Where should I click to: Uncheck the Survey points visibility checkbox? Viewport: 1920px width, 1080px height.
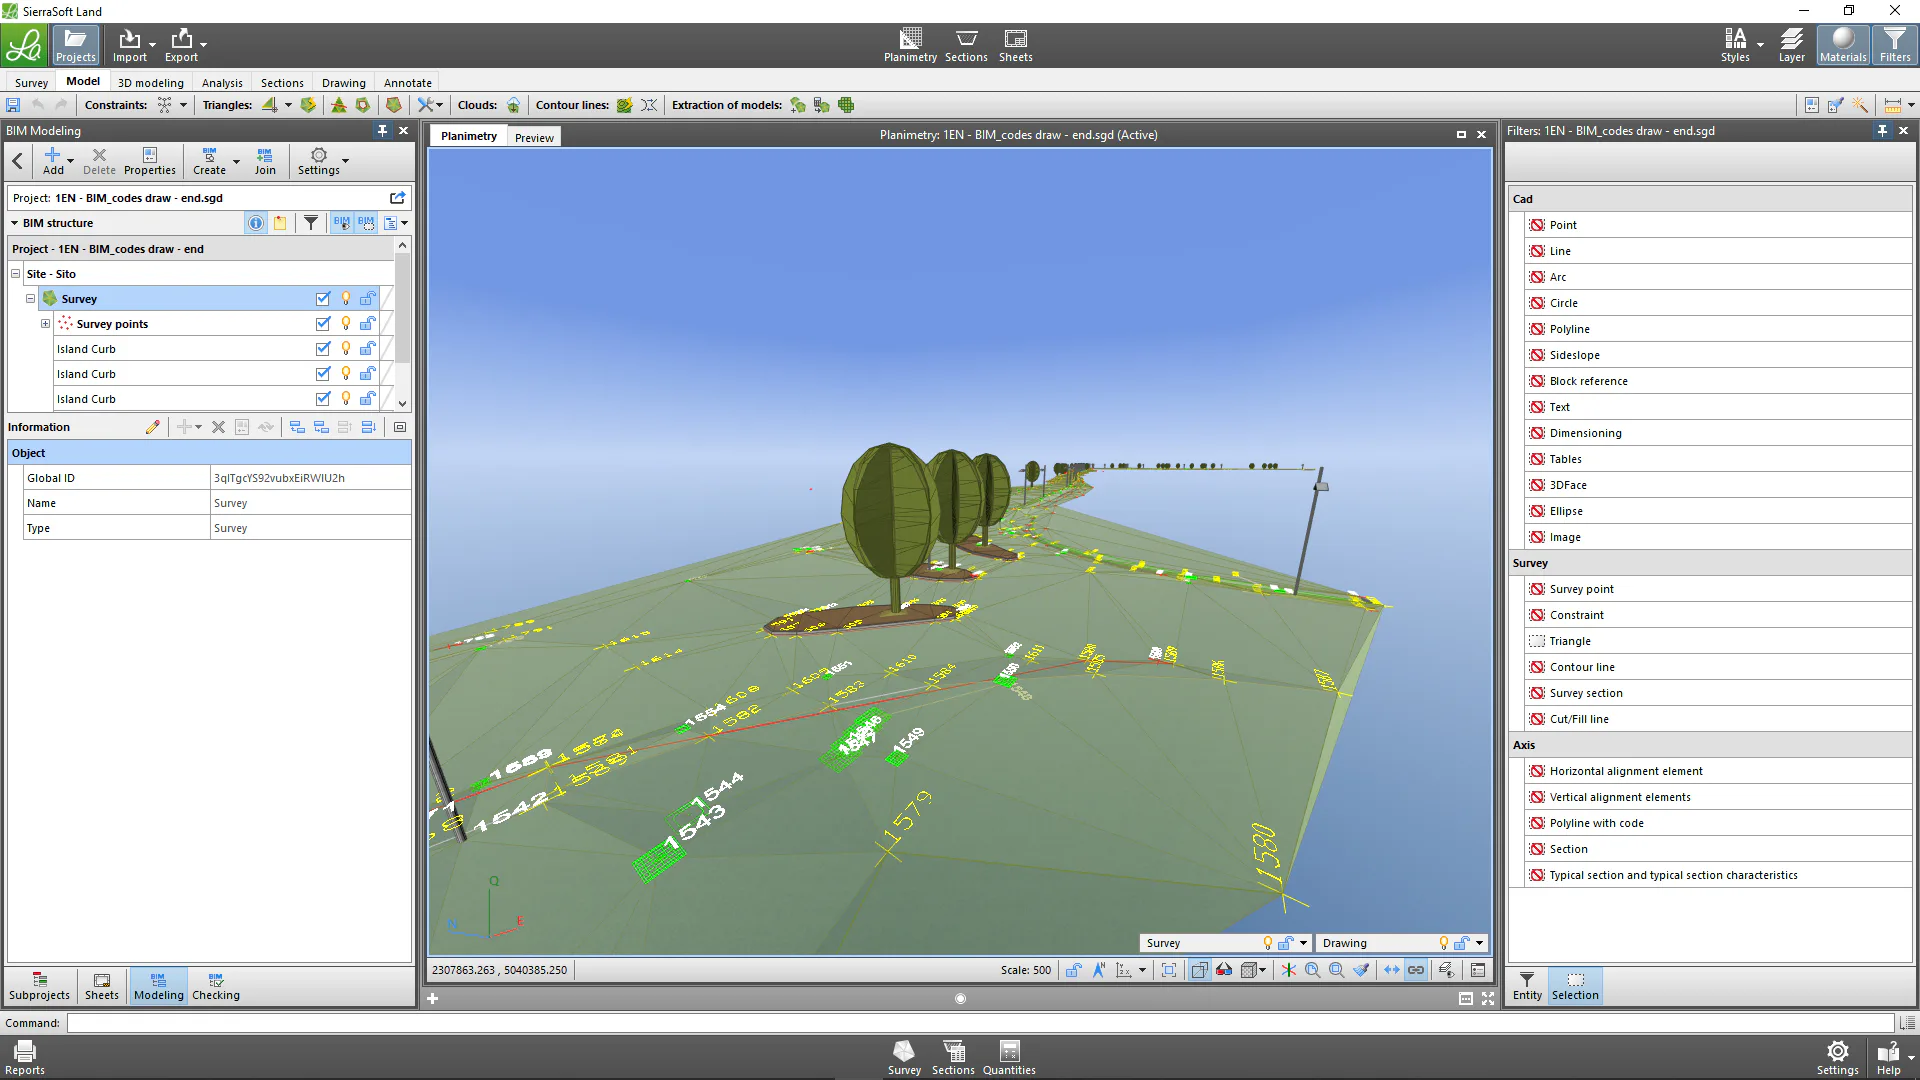pos(323,323)
